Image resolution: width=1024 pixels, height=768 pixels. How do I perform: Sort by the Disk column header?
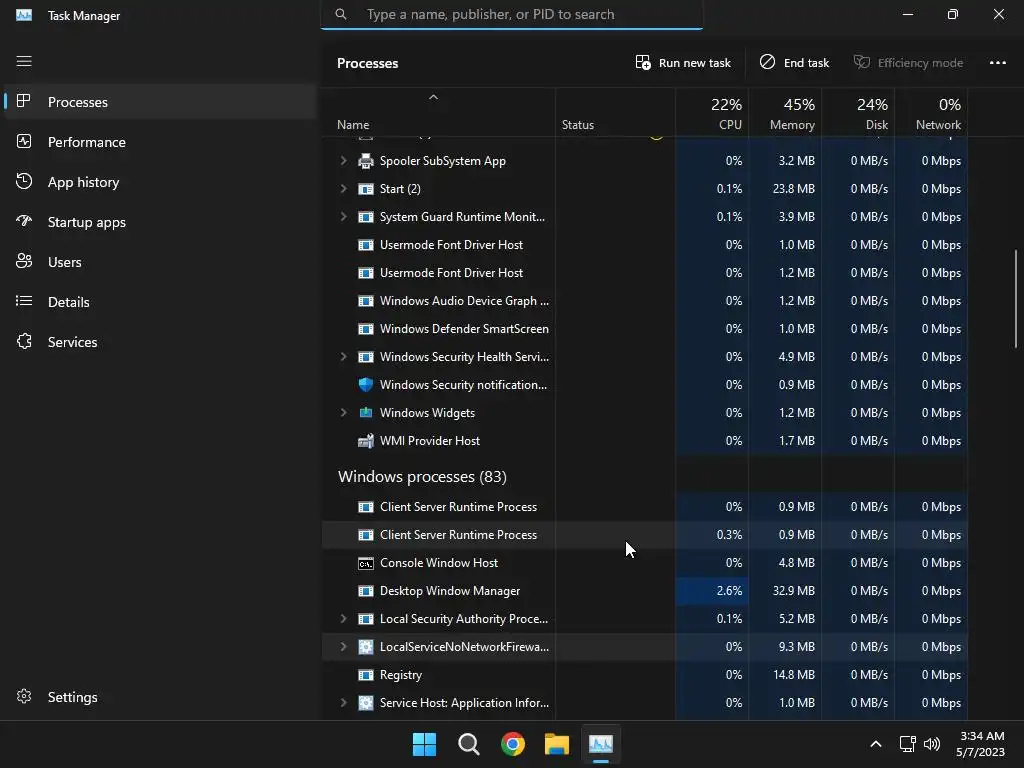point(858,112)
